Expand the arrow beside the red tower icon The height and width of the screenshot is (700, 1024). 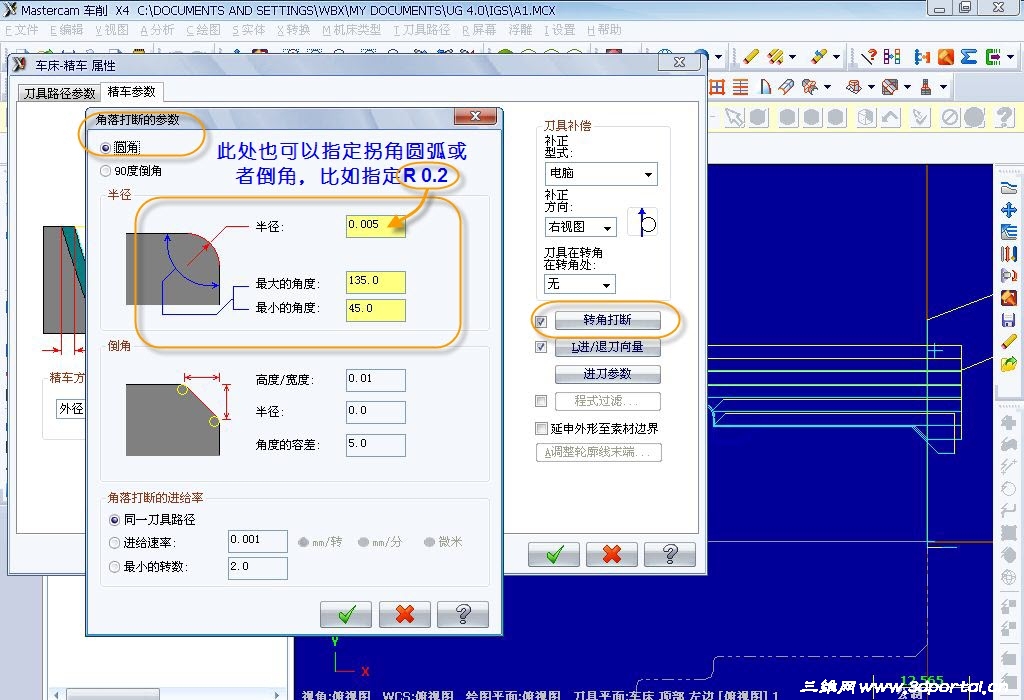coord(944,87)
